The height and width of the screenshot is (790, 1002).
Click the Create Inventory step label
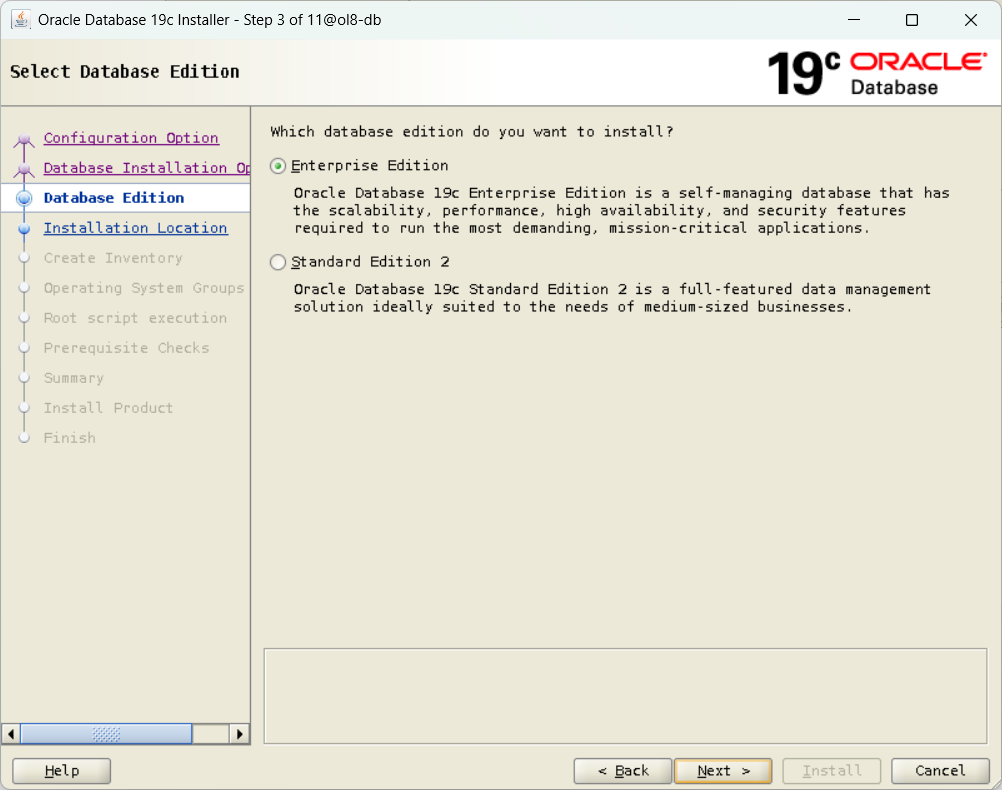[x=113, y=258]
